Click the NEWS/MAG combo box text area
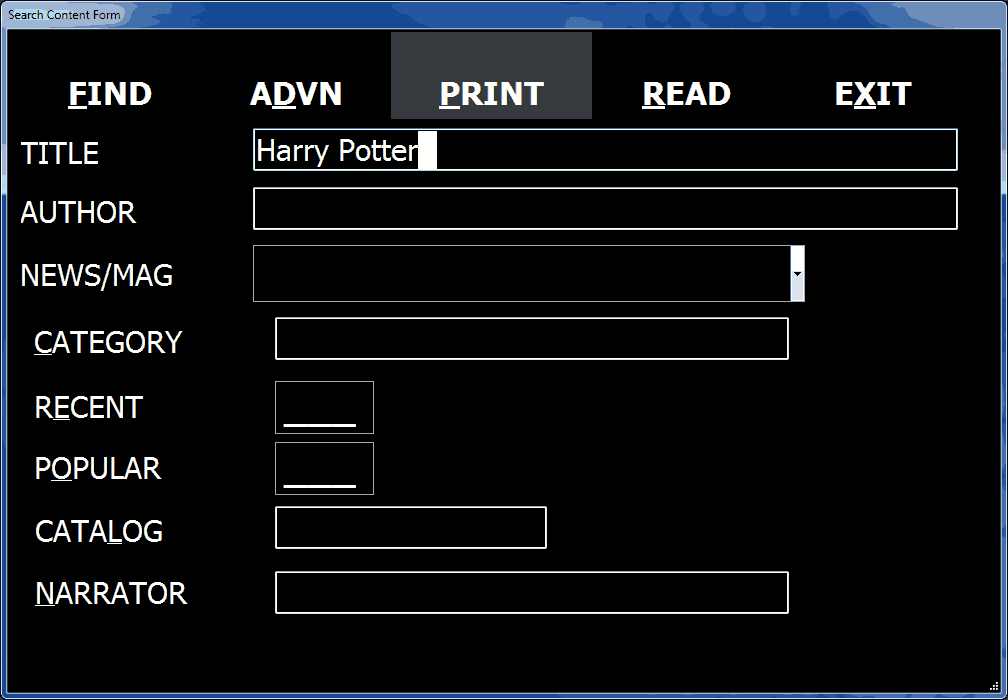The width and height of the screenshot is (1008, 700). pos(520,273)
